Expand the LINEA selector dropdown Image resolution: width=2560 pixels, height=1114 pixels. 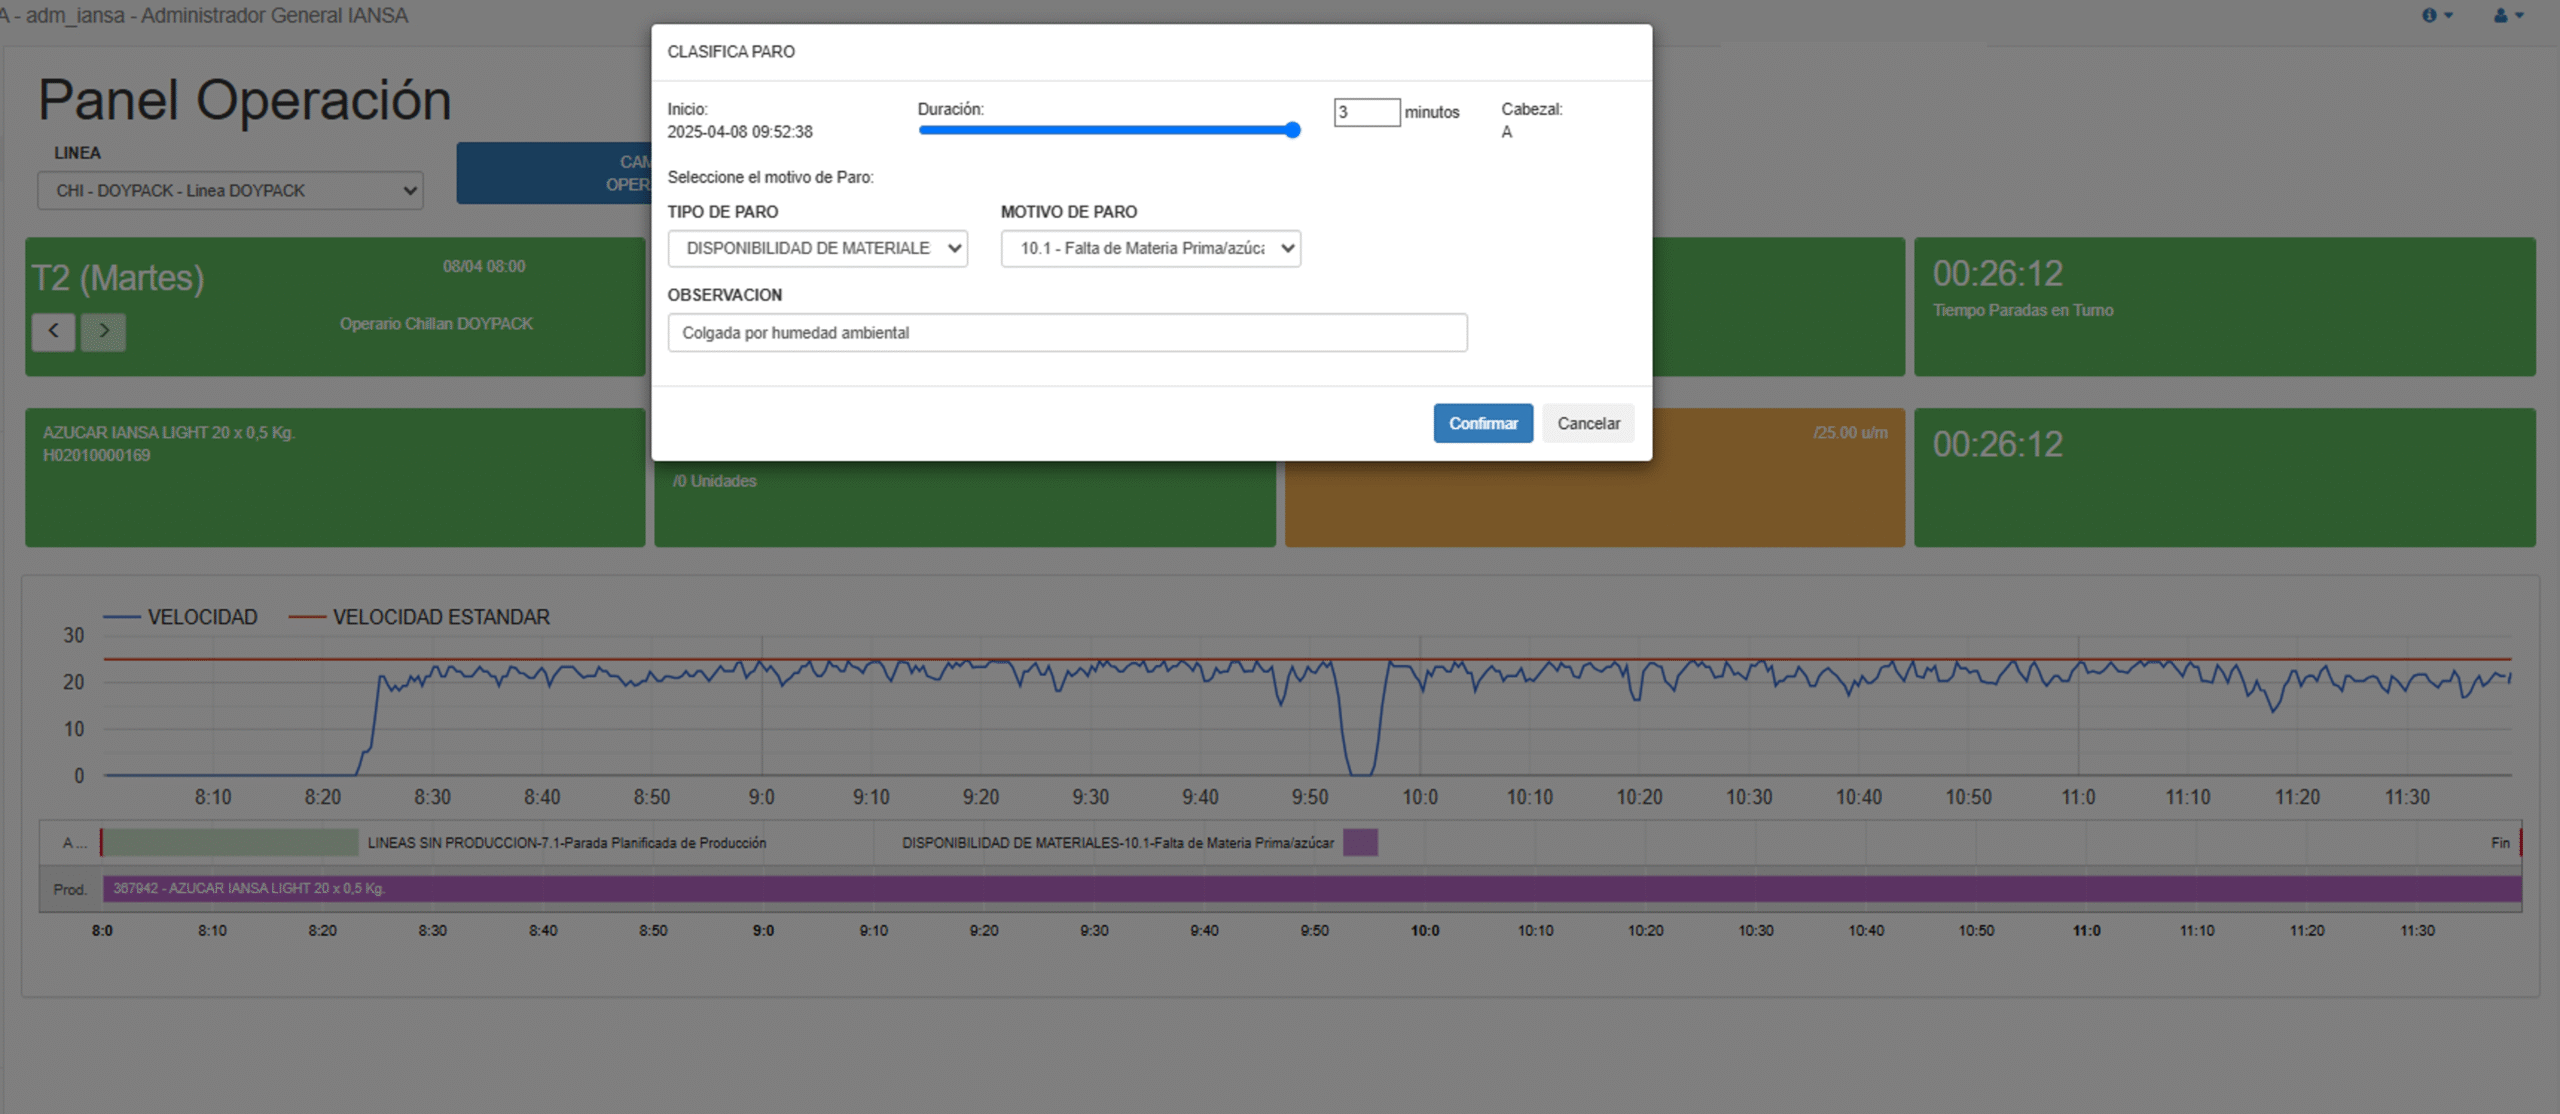point(230,190)
